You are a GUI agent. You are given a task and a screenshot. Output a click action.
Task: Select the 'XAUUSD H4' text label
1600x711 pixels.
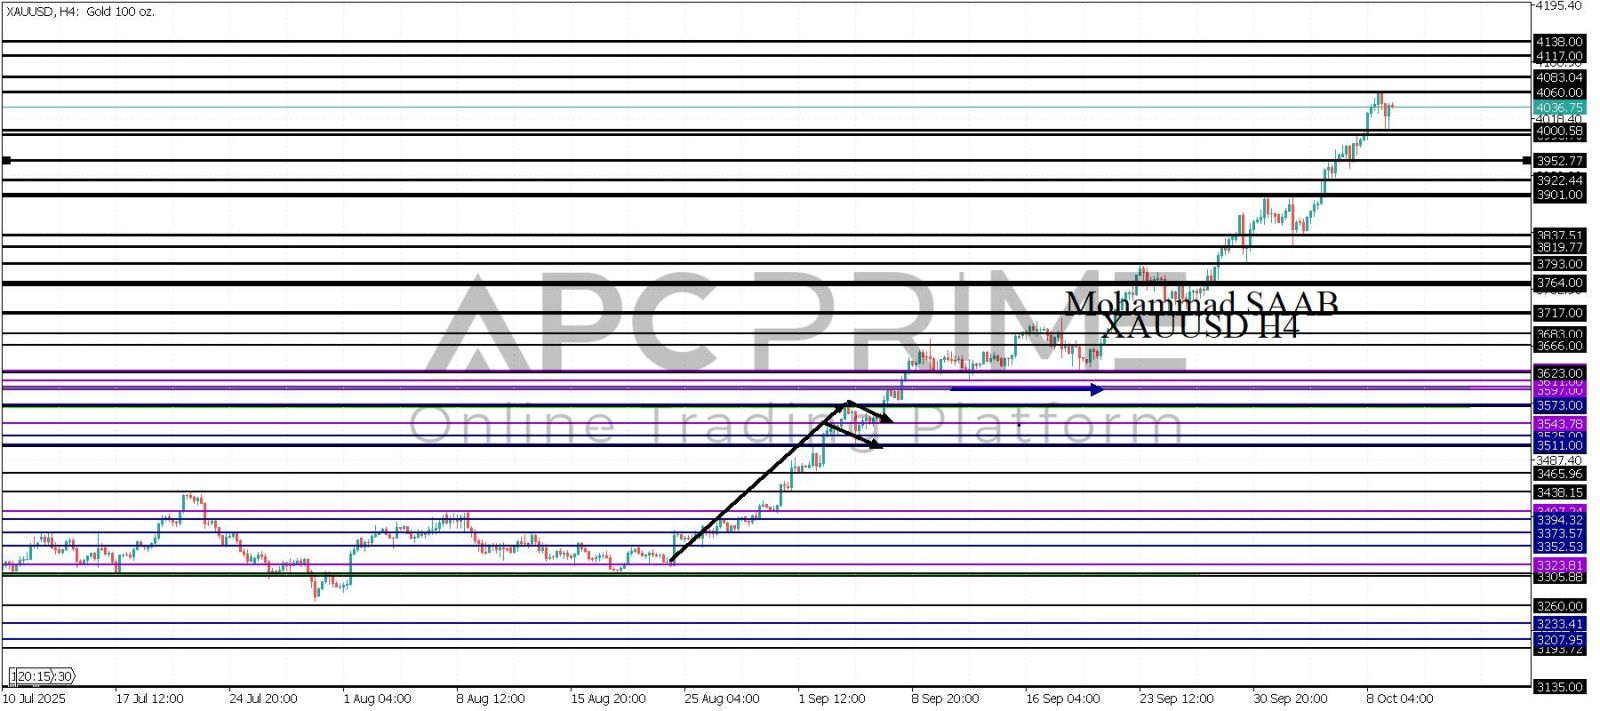pyautogui.click(x=1200, y=327)
